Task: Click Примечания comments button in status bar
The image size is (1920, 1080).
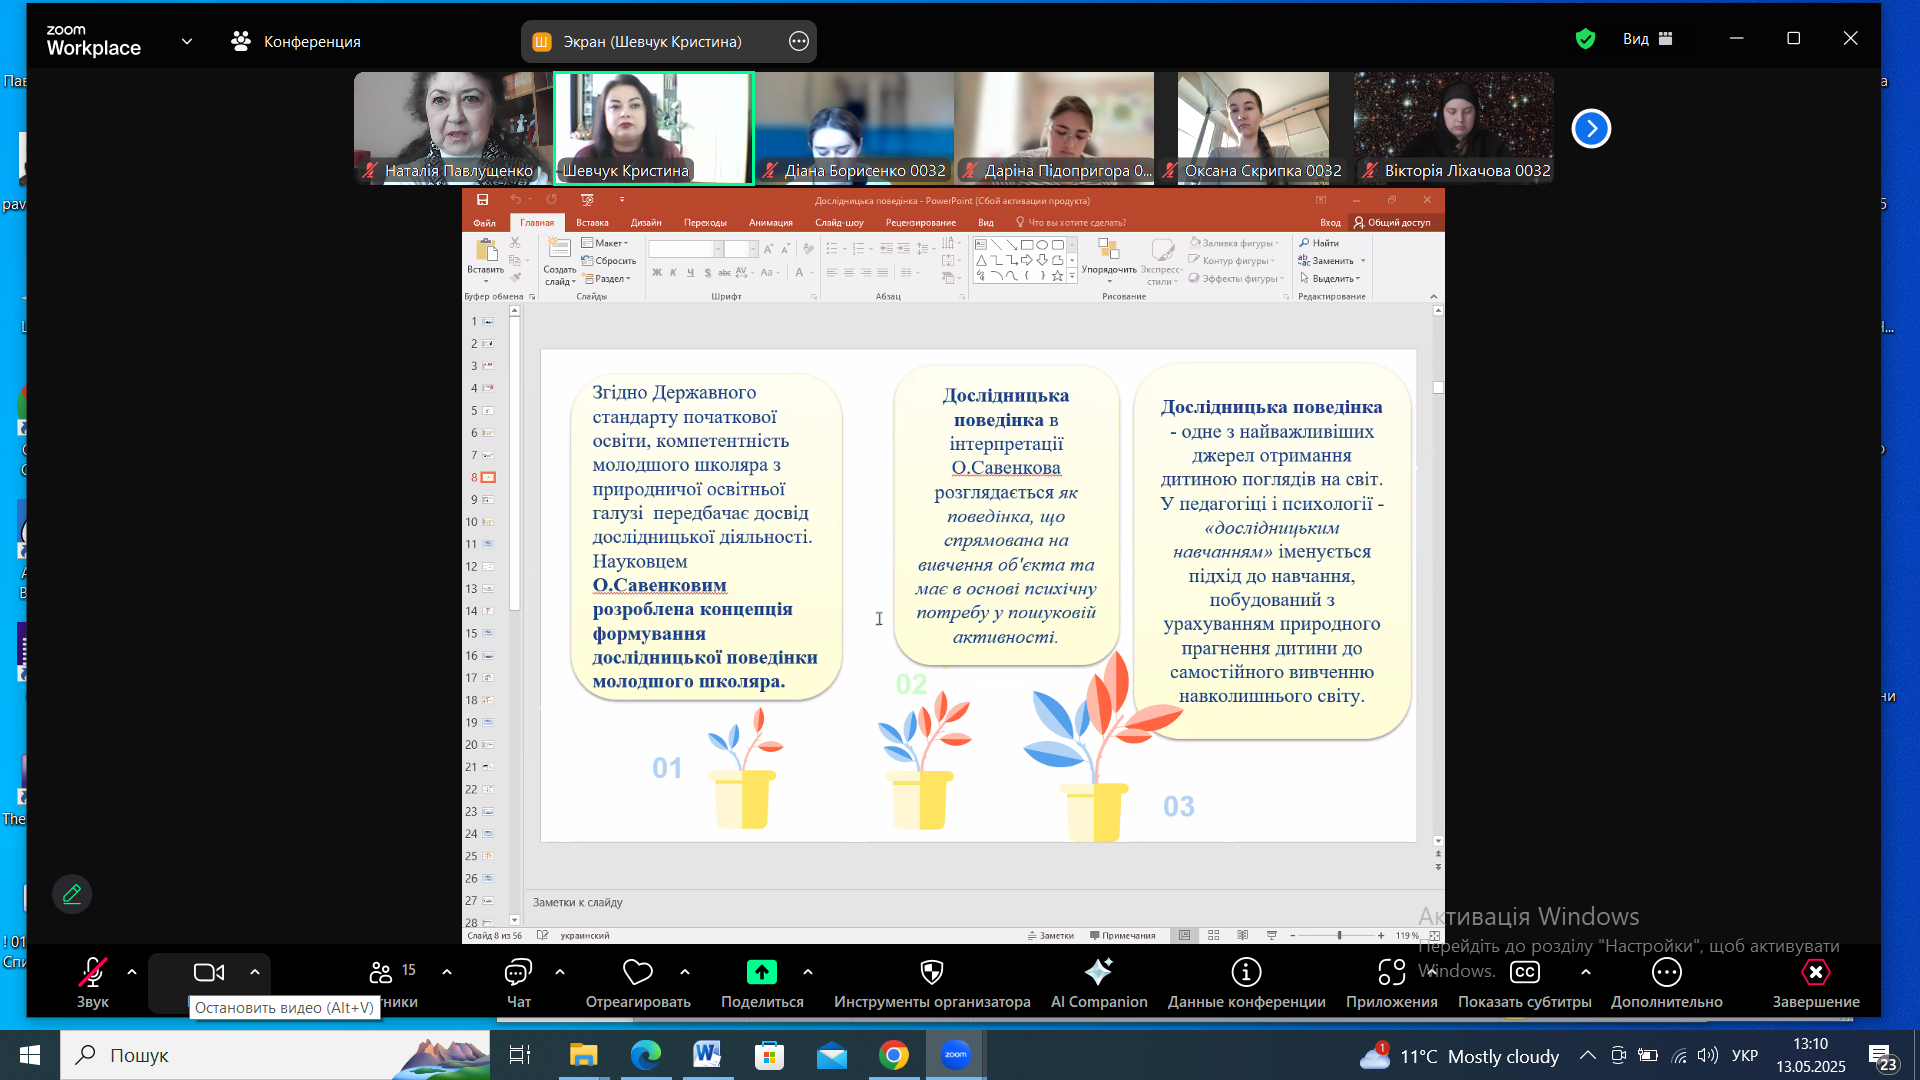Action: tap(1122, 936)
